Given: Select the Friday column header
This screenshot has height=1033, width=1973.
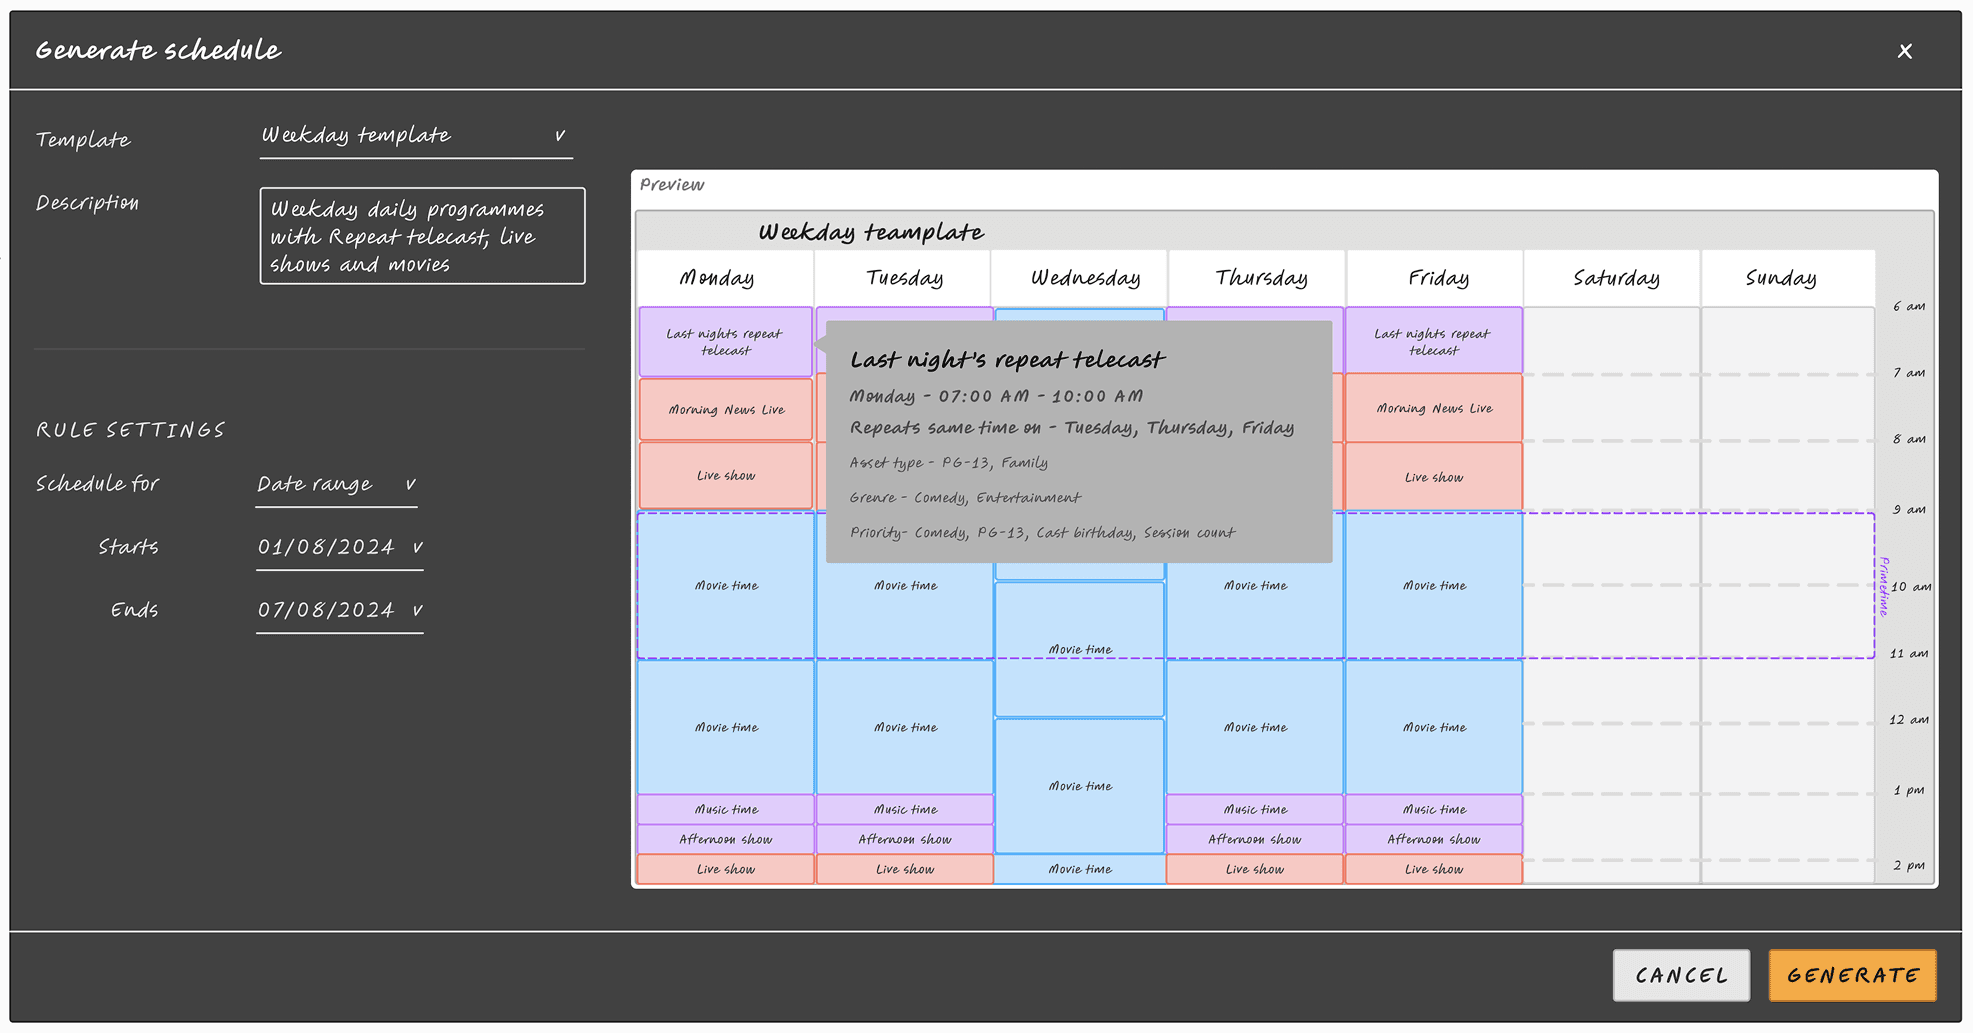Looking at the screenshot, I should [x=1435, y=278].
